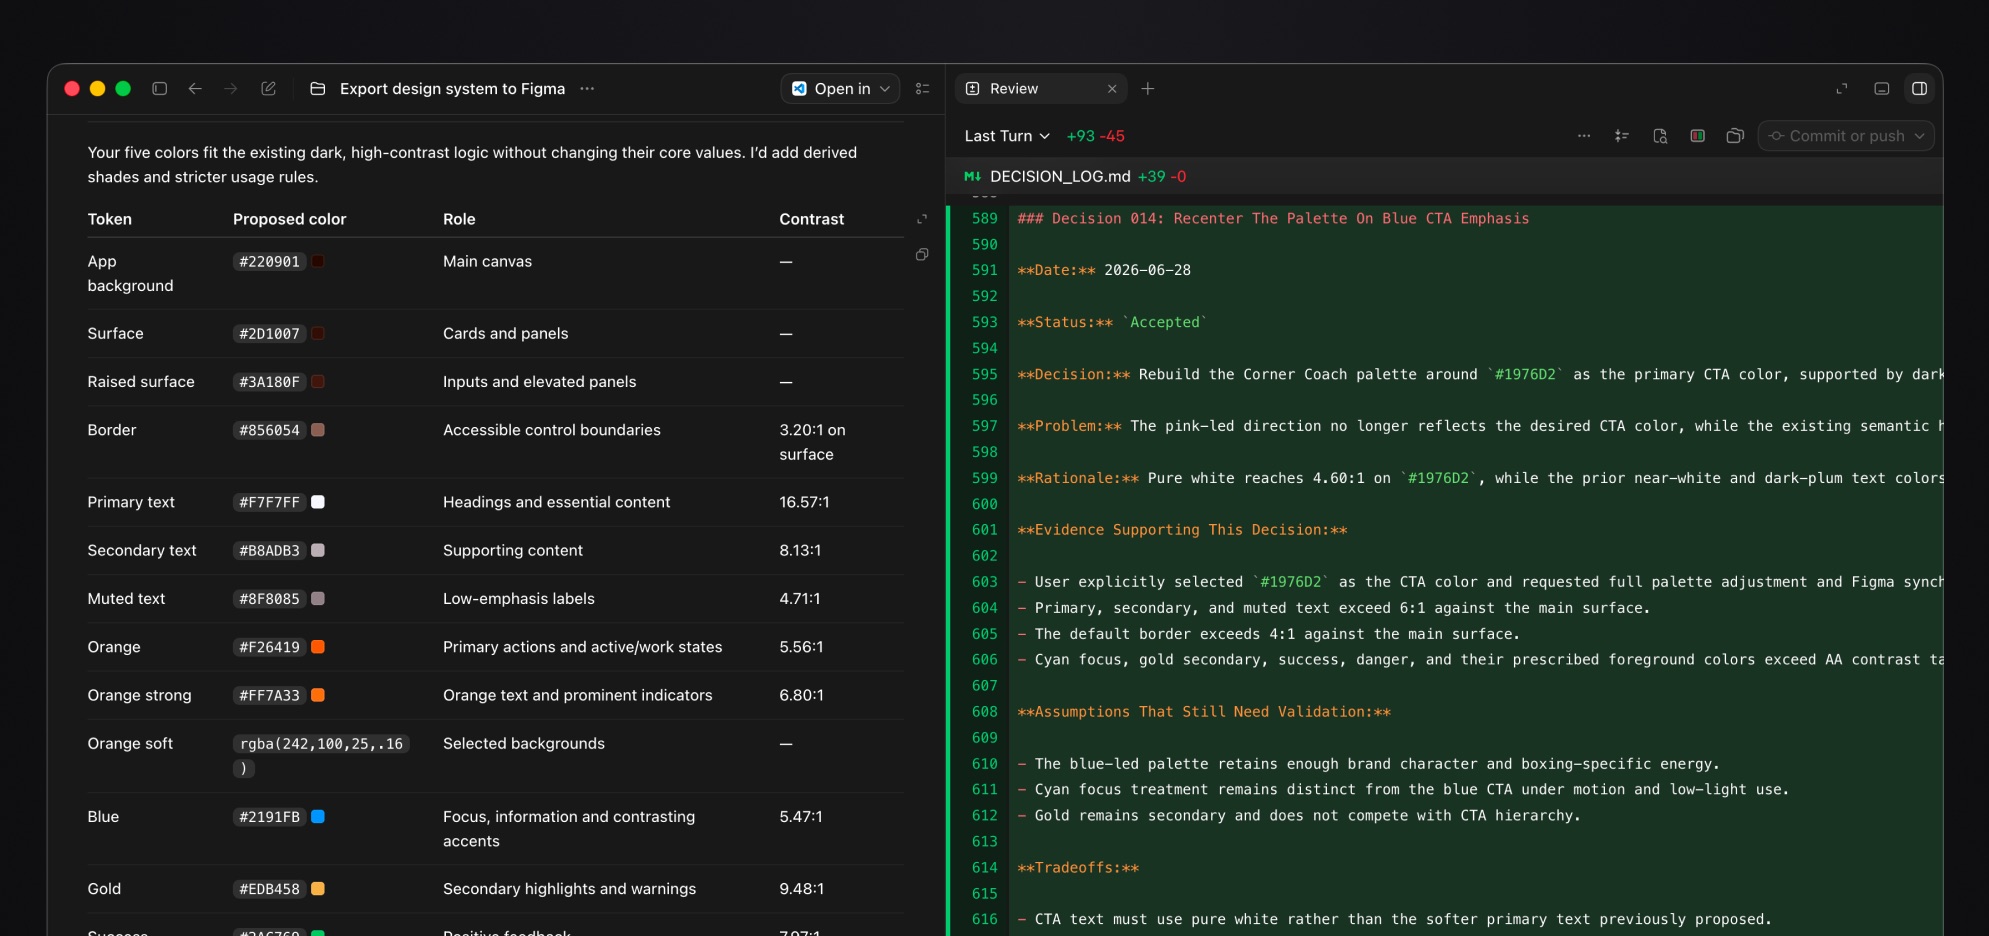Click the #F7F7FF primary text swatch
1989x936 pixels.
tap(317, 501)
